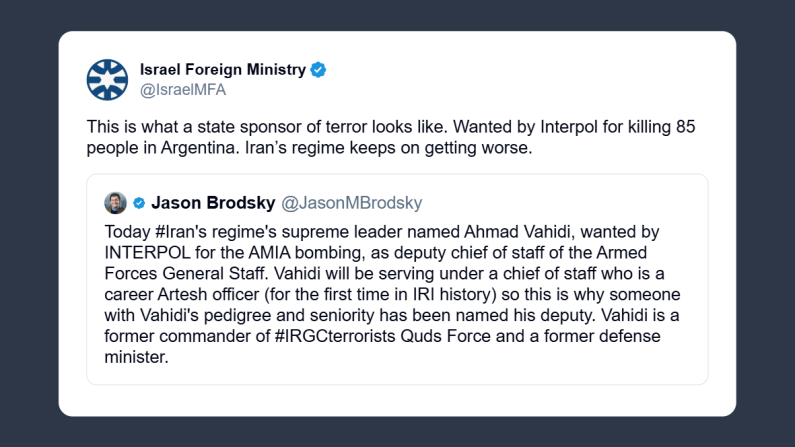Click verified badge next to Jason Brodsky
This screenshot has height=447, width=795.
point(139,203)
